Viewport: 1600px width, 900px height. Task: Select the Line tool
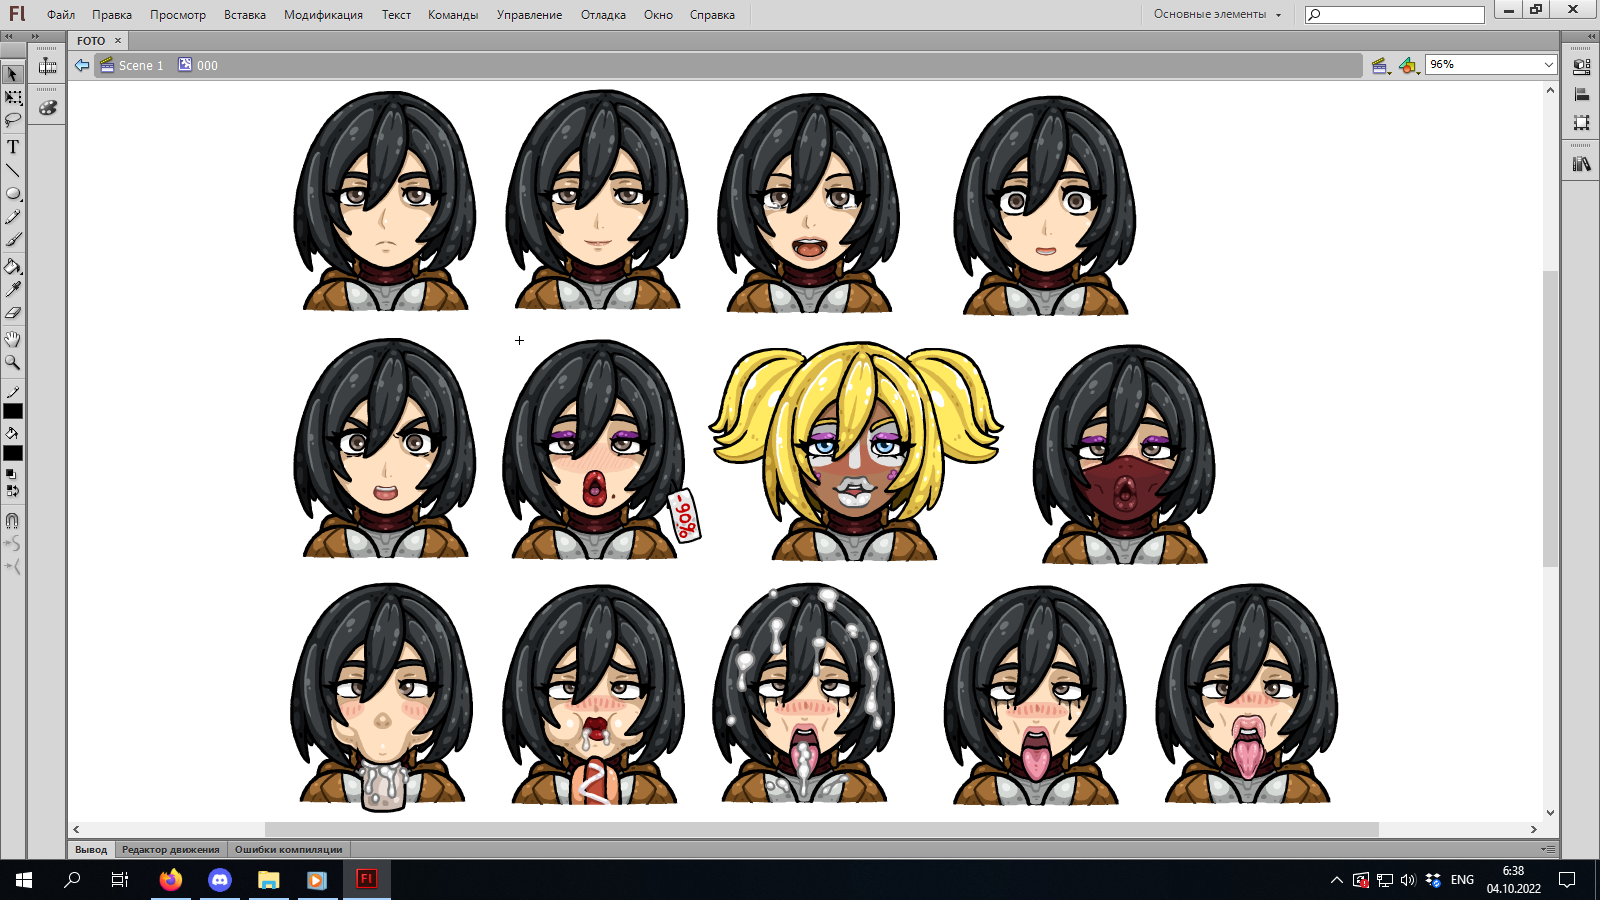point(13,170)
